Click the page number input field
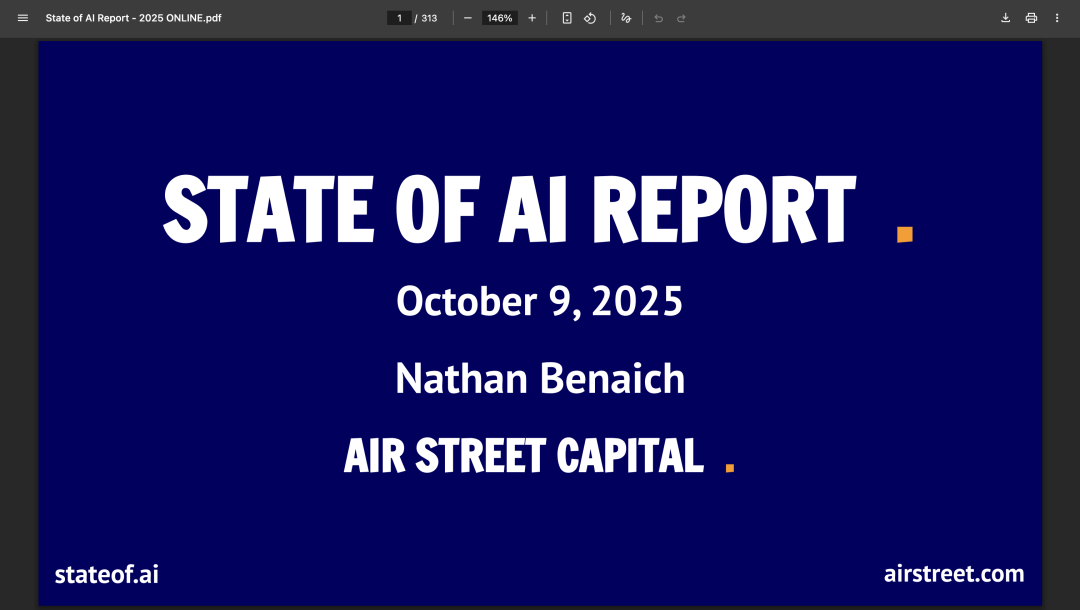This screenshot has height=610, width=1080. point(399,18)
